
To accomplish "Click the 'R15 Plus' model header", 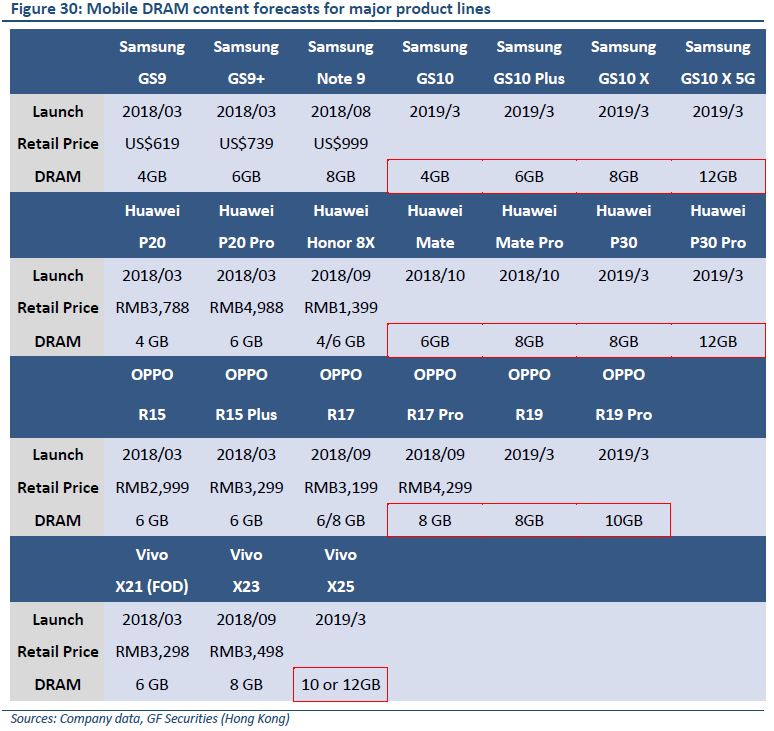I will click(246, 415).
